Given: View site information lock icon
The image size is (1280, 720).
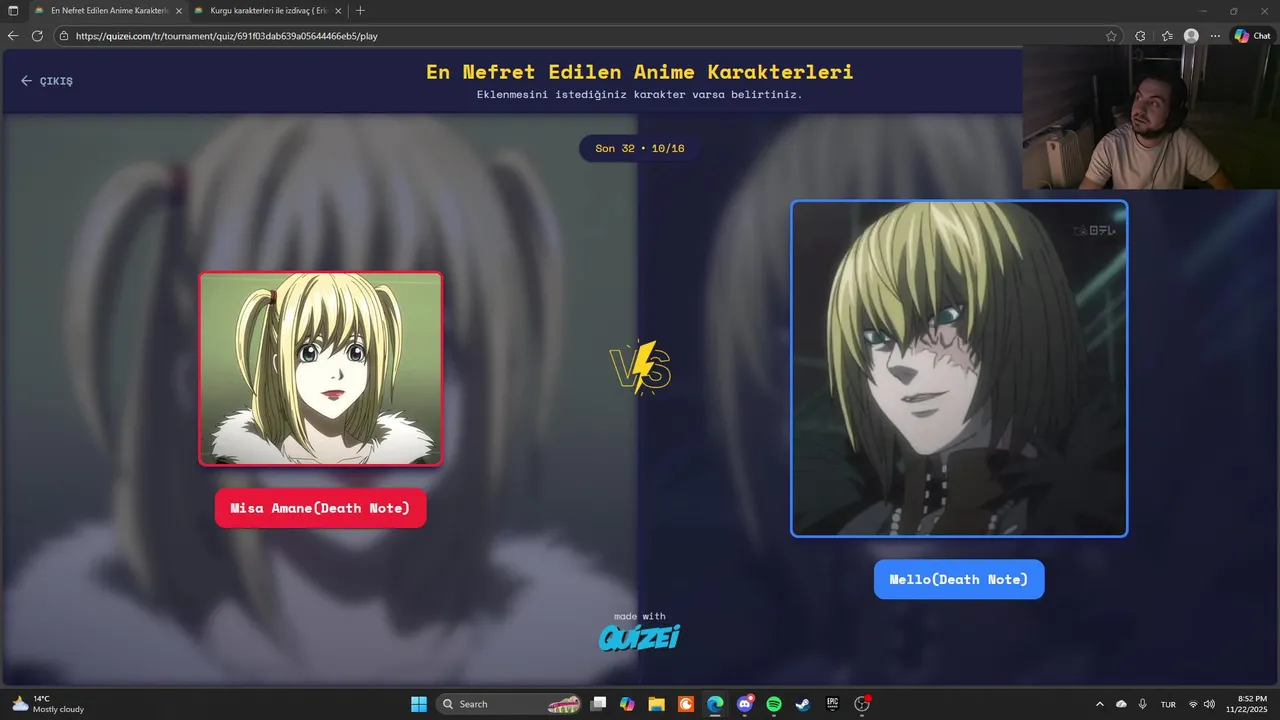Looking at the screenshot, I should 64,36.
